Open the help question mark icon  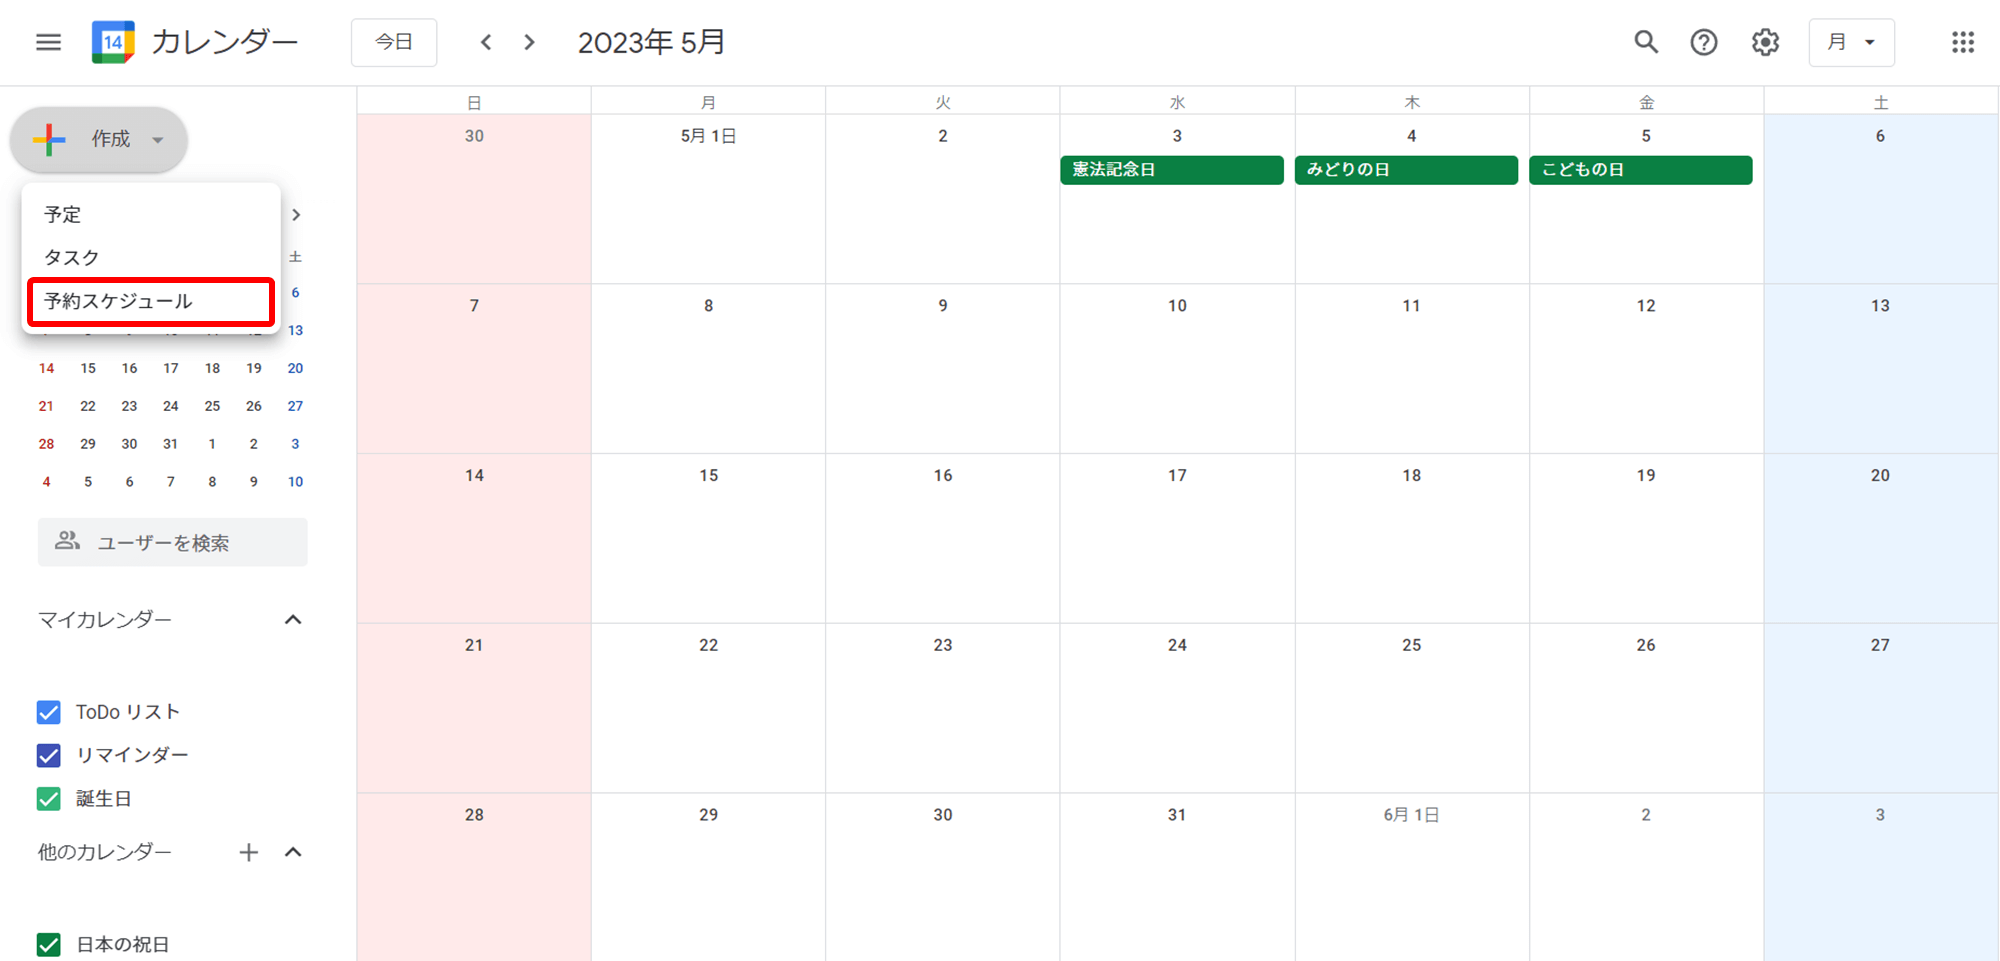tap(1704, 42)
